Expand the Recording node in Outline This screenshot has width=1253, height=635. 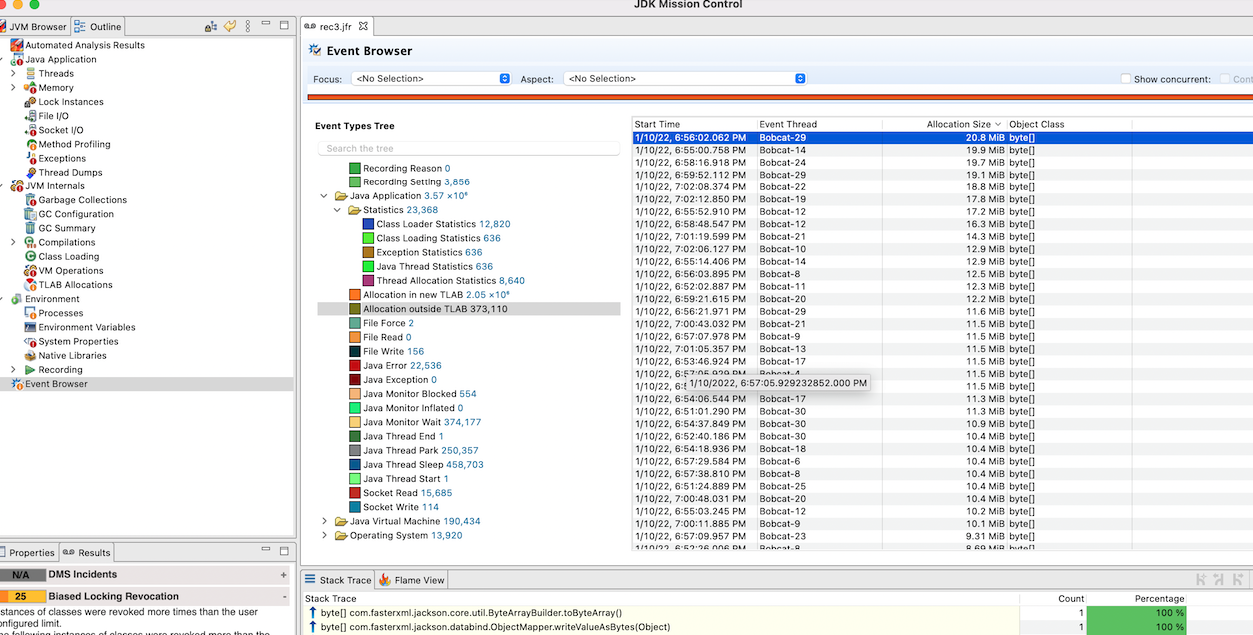coord(13,370)
